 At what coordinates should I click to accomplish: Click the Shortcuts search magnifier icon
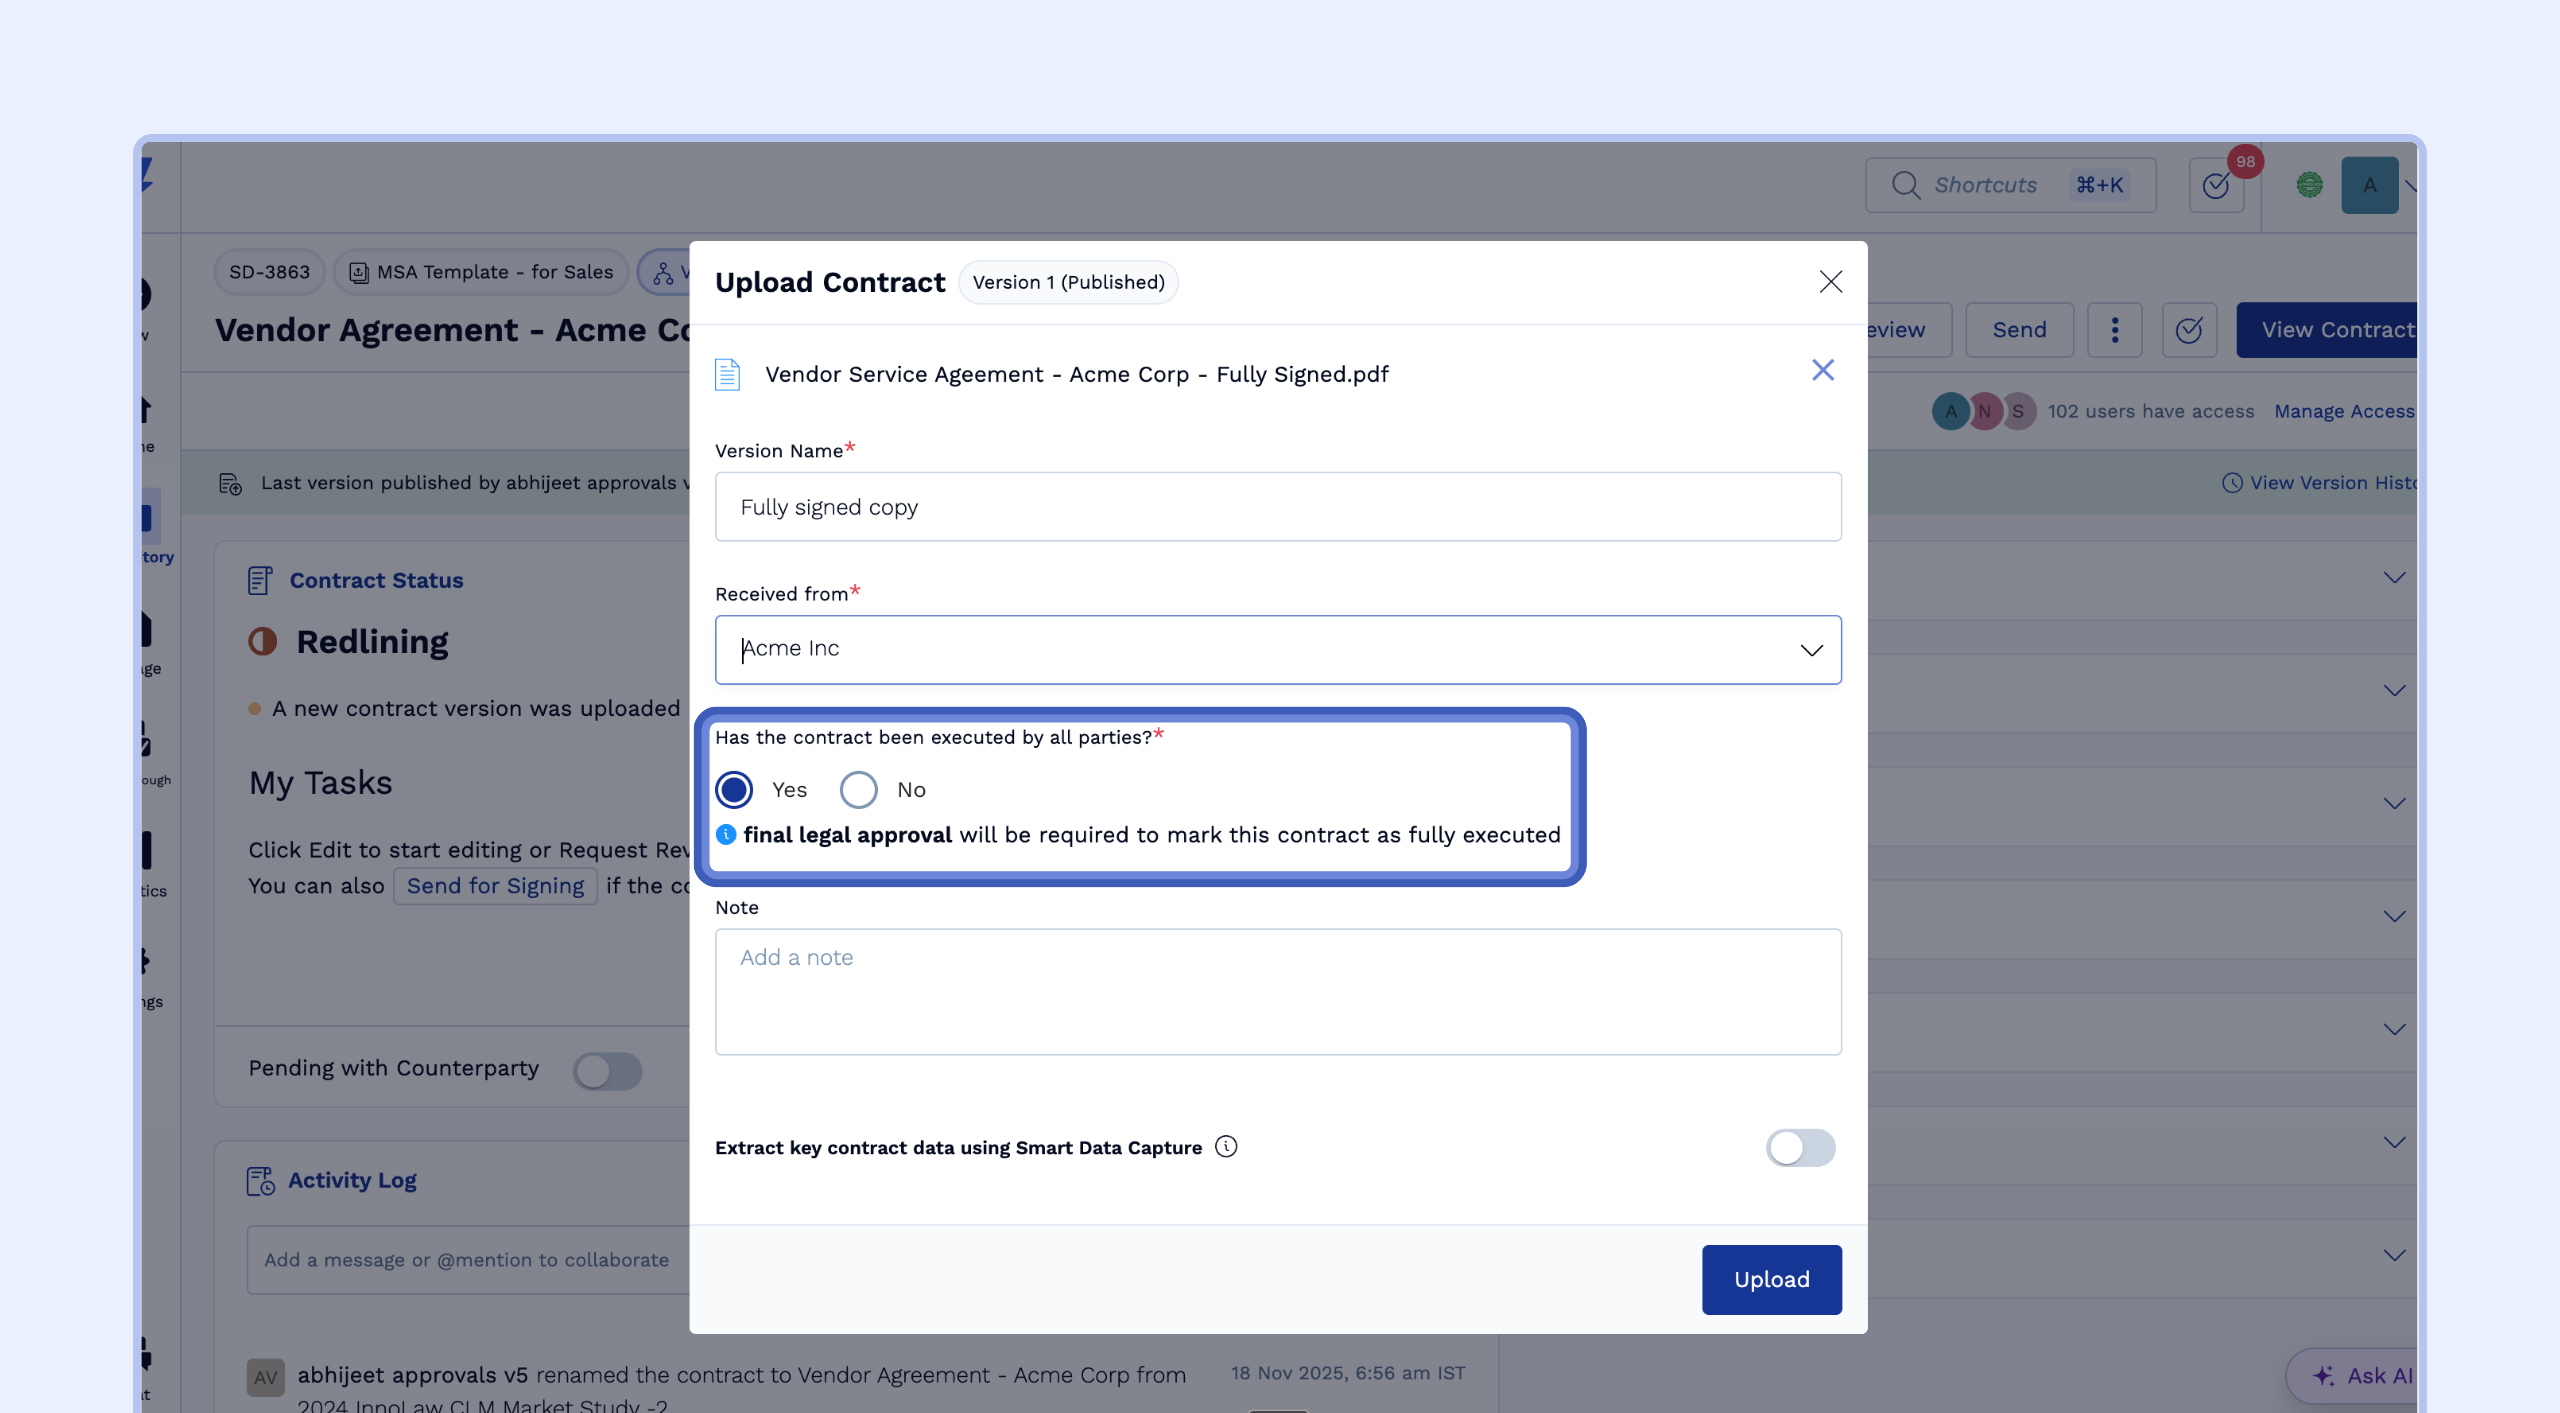1906,185
